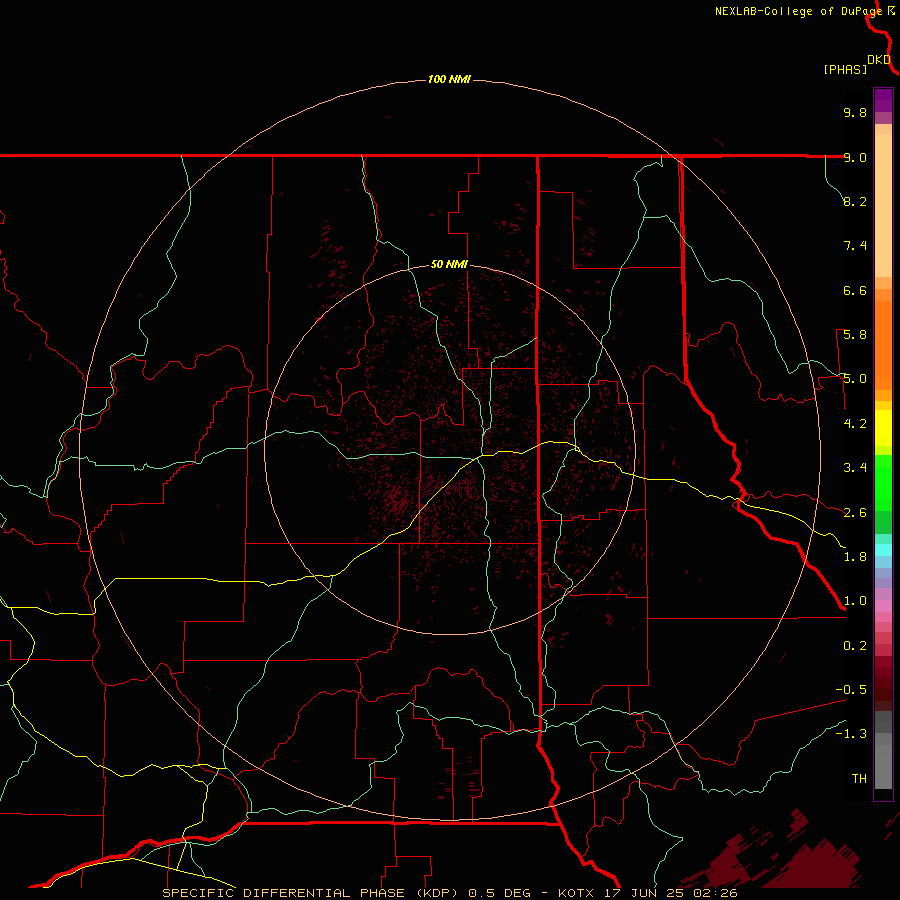Viewport: 900px width, 900px height.
Task: Click the [PHAS] legend title
Action: coord(845,69)
